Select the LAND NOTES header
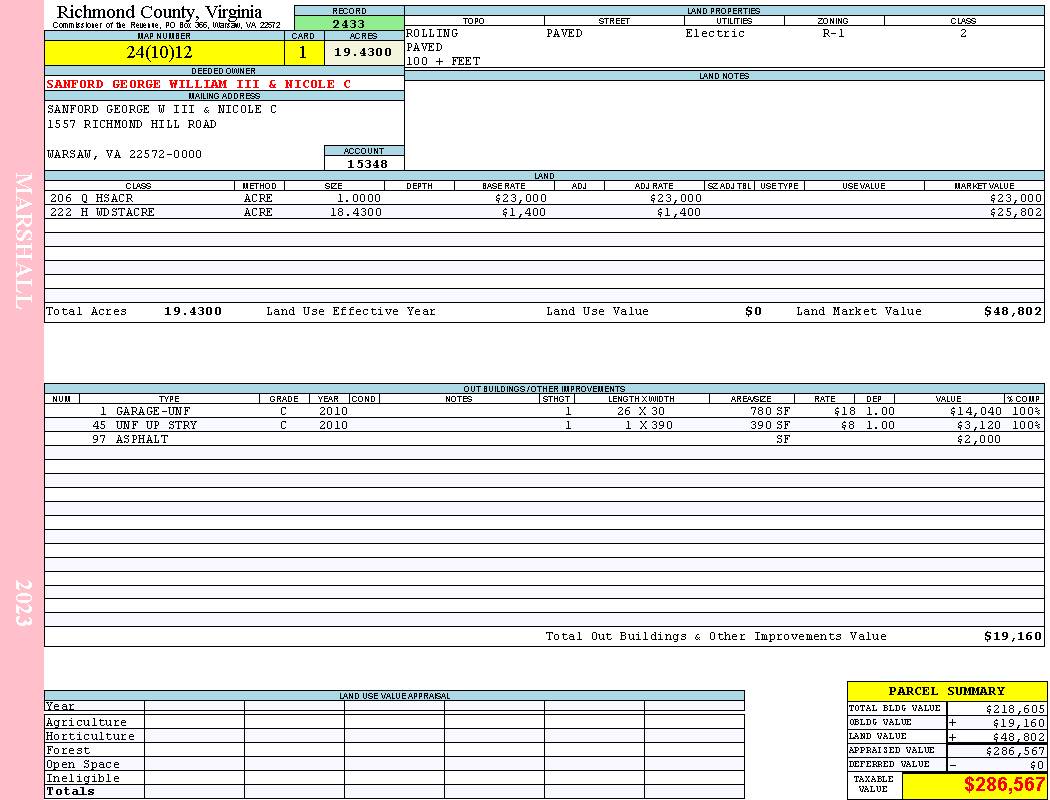 (x=724, y=76)
